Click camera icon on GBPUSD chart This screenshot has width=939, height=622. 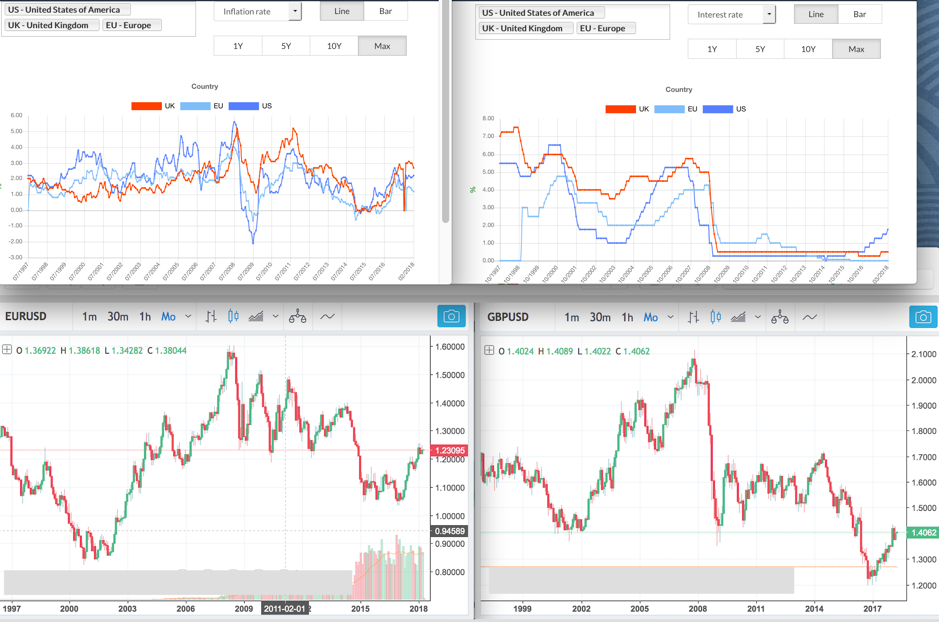coord(923,317)
